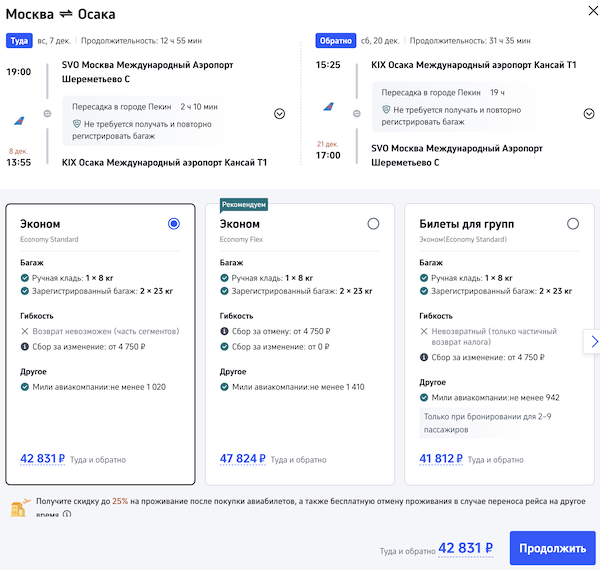
Task: Click the outbound flight airline logo
Action: (19, 119)
